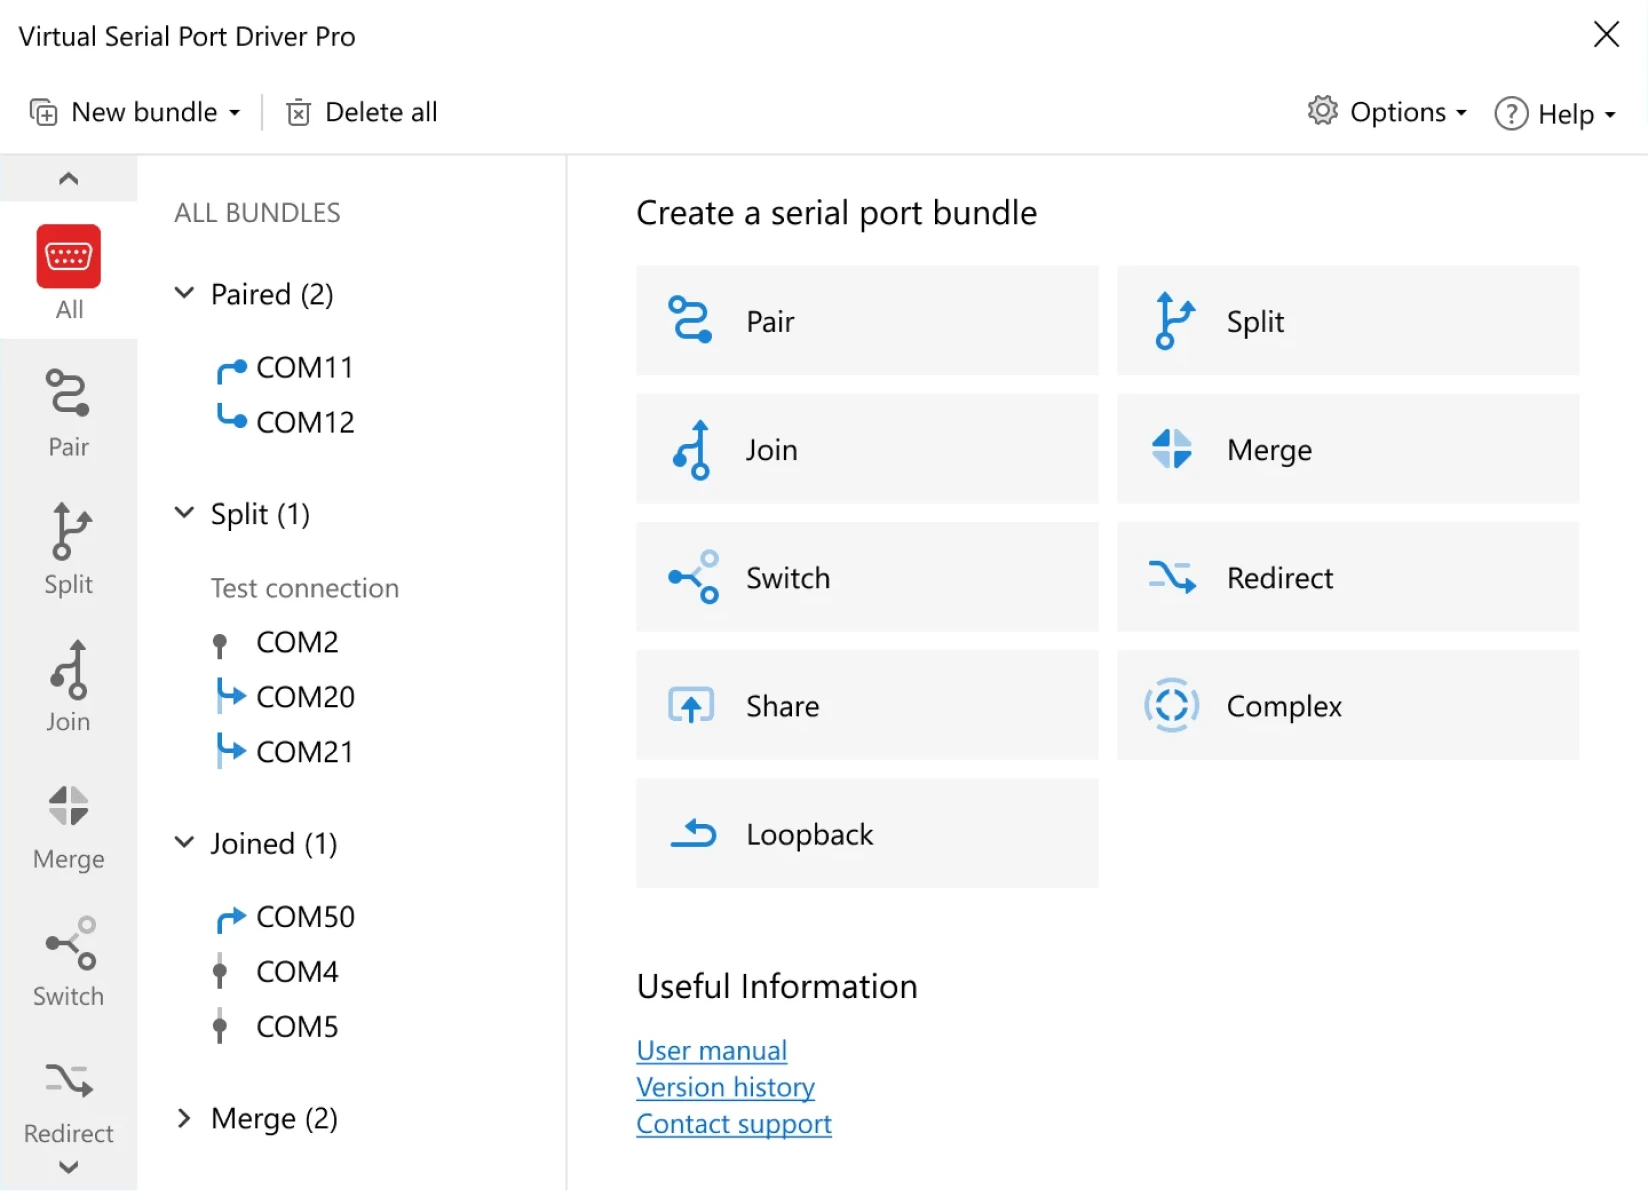Click the Pair icon in sidebar

68,412
